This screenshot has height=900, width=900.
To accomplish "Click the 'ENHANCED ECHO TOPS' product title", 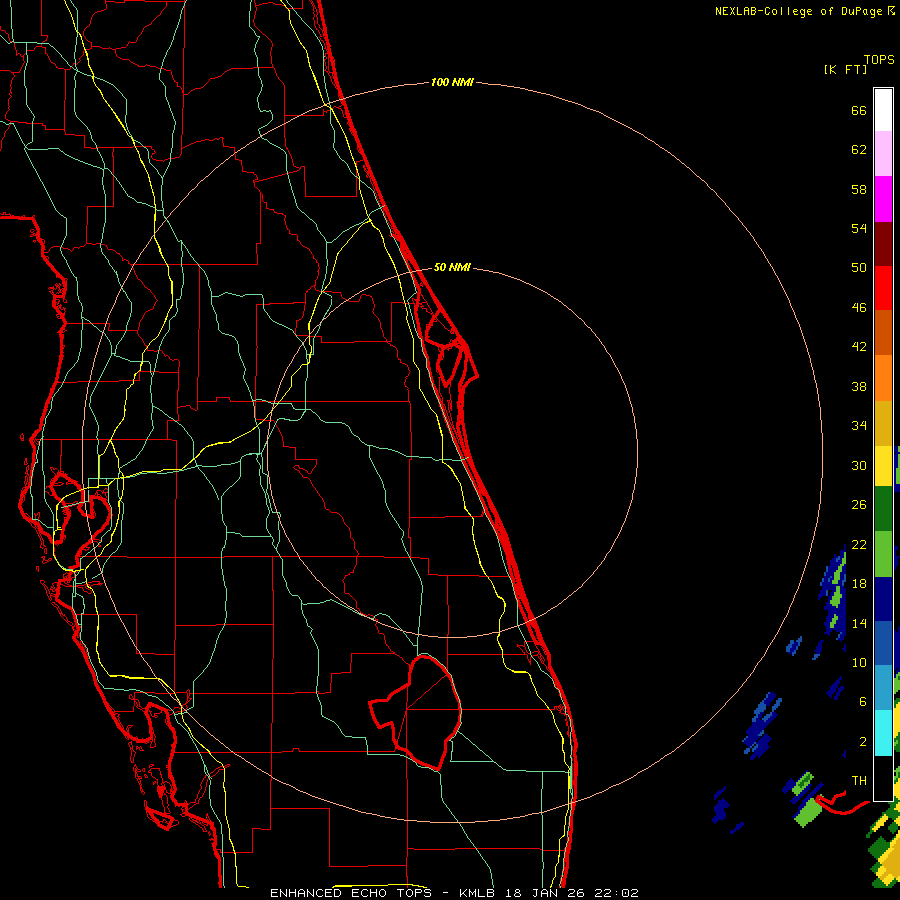I will coord(351,893).
